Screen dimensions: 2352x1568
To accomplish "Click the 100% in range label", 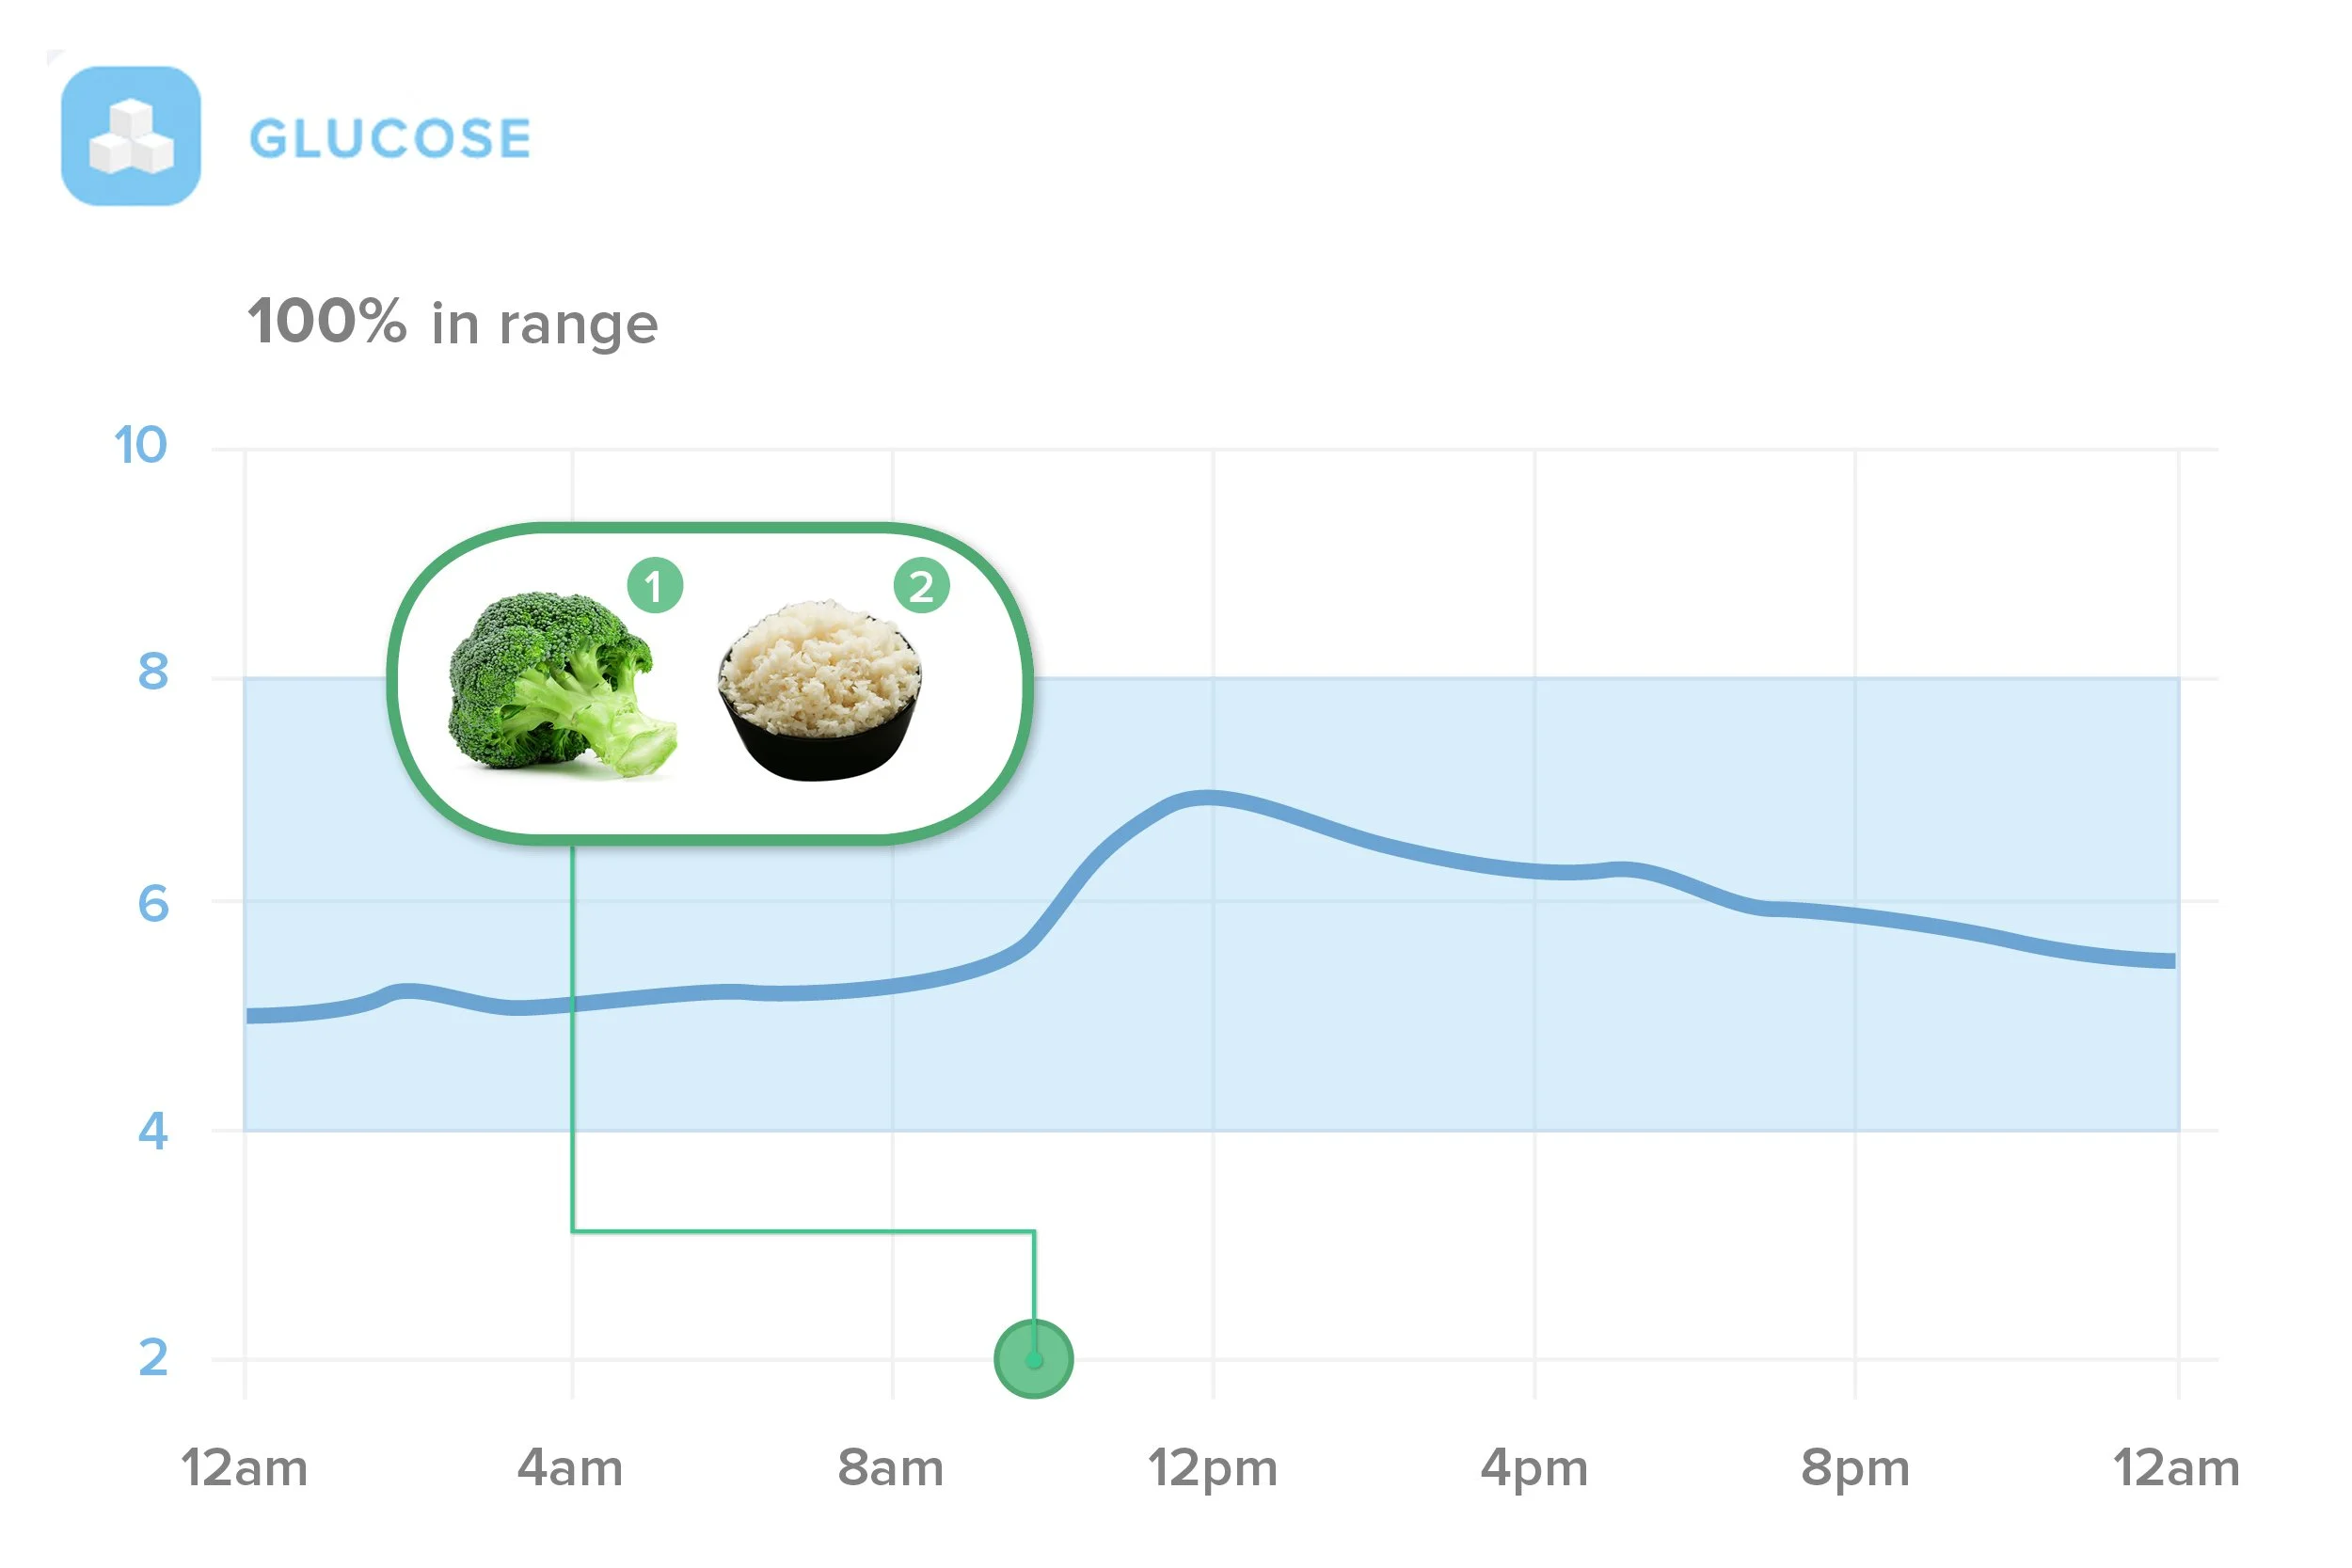I will [453, 323].
